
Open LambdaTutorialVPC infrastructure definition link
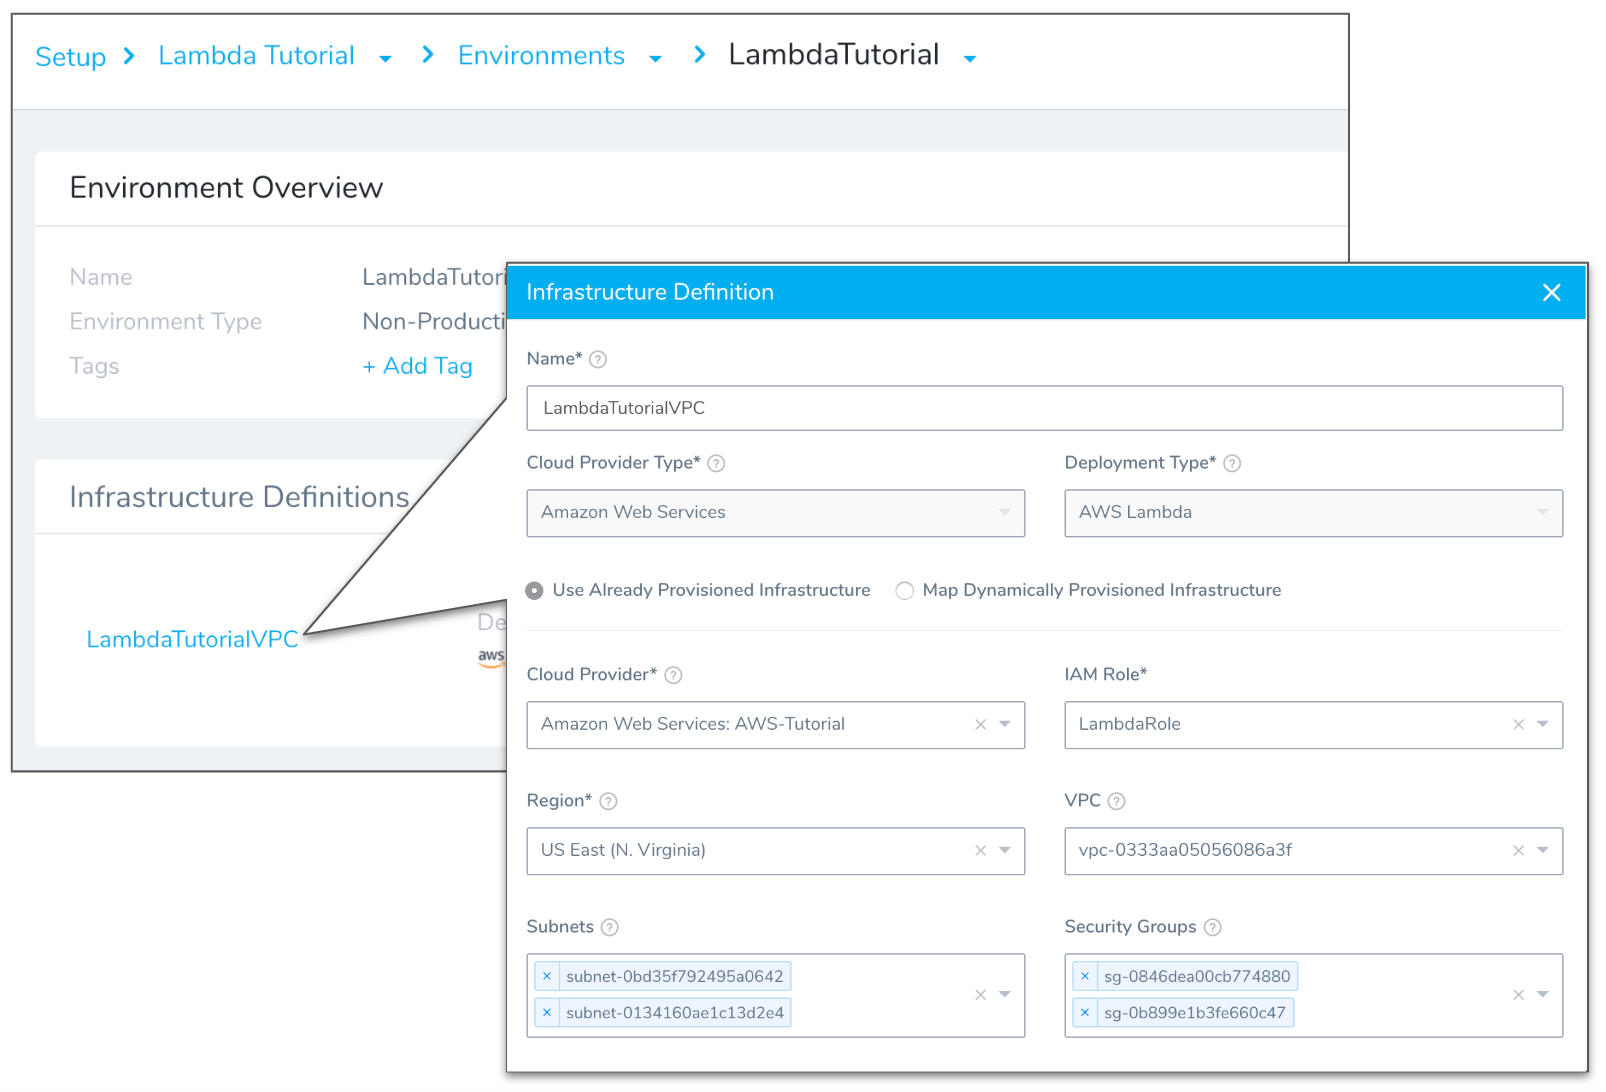[192, 639]
